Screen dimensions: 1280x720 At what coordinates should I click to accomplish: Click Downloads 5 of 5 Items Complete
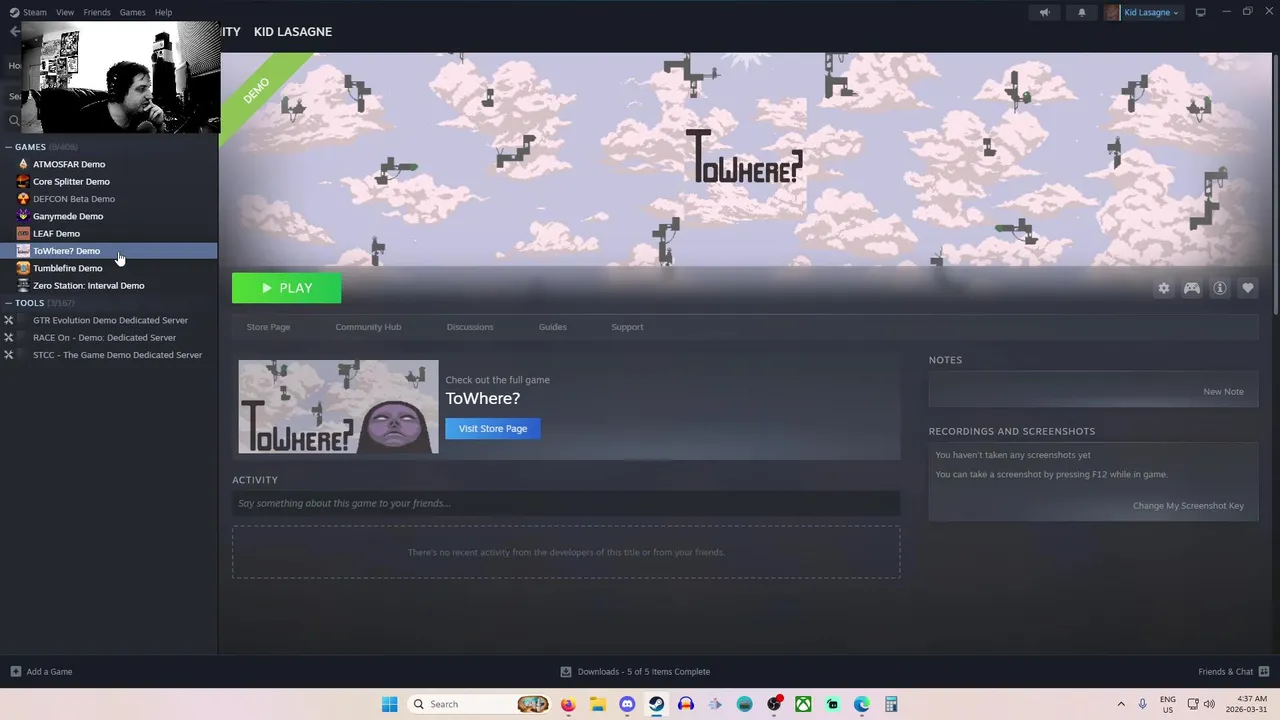[643, 672]
